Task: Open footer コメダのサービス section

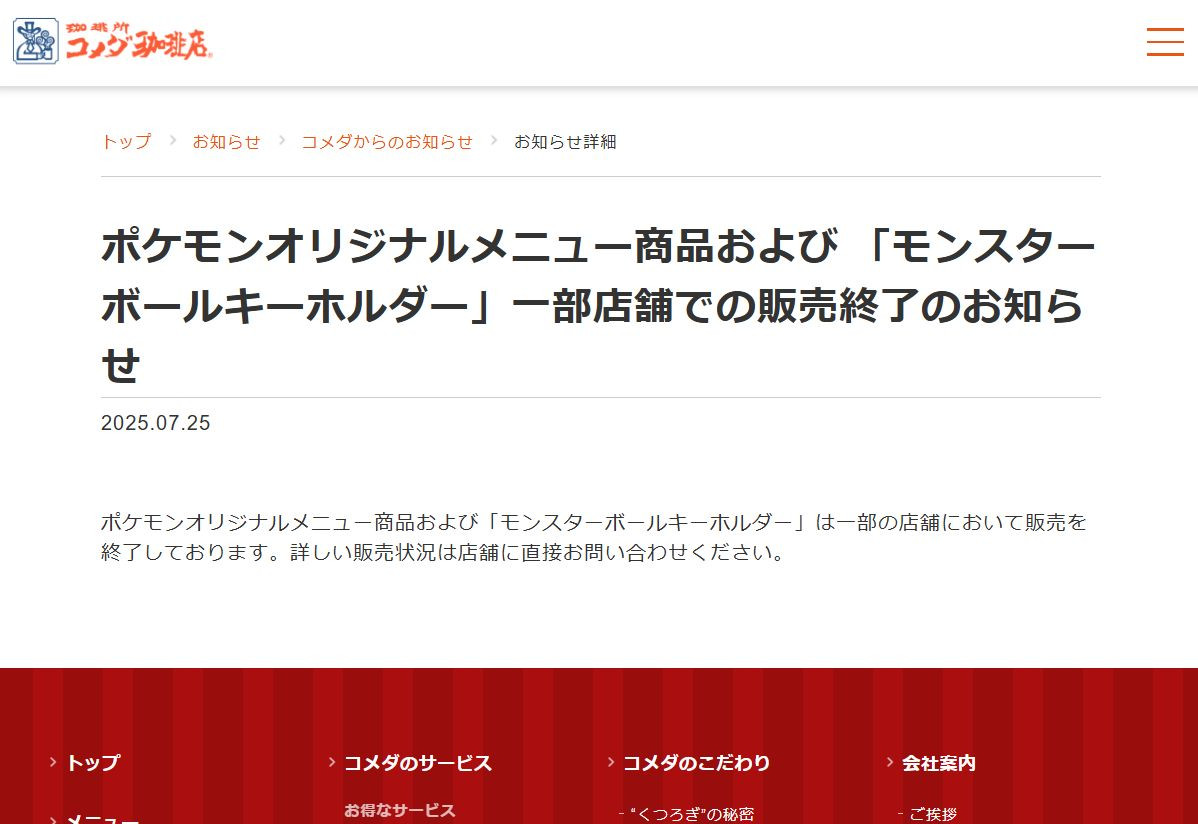Action: [x=418, y=763]
